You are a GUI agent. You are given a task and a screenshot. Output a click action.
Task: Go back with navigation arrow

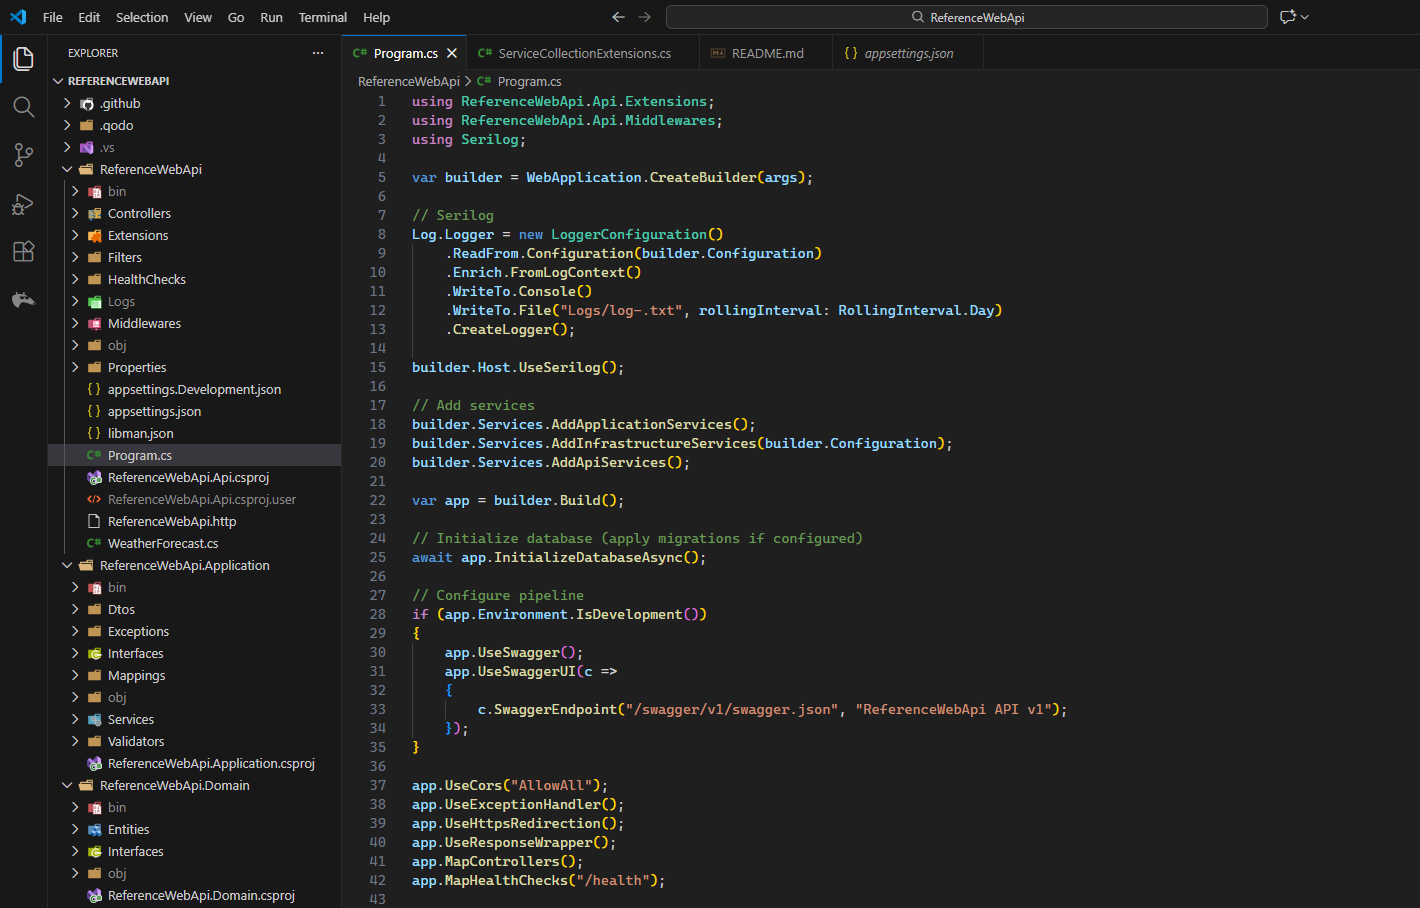(618, 17)
